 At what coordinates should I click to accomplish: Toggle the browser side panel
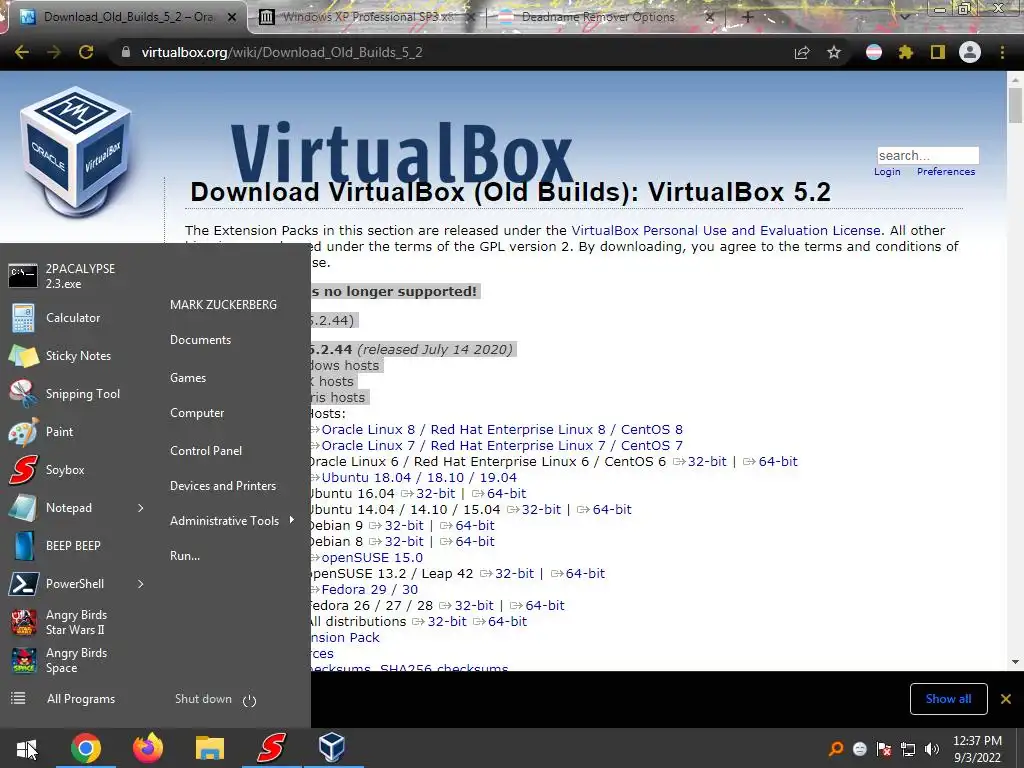pyautogui.click(x=938, y=52)
